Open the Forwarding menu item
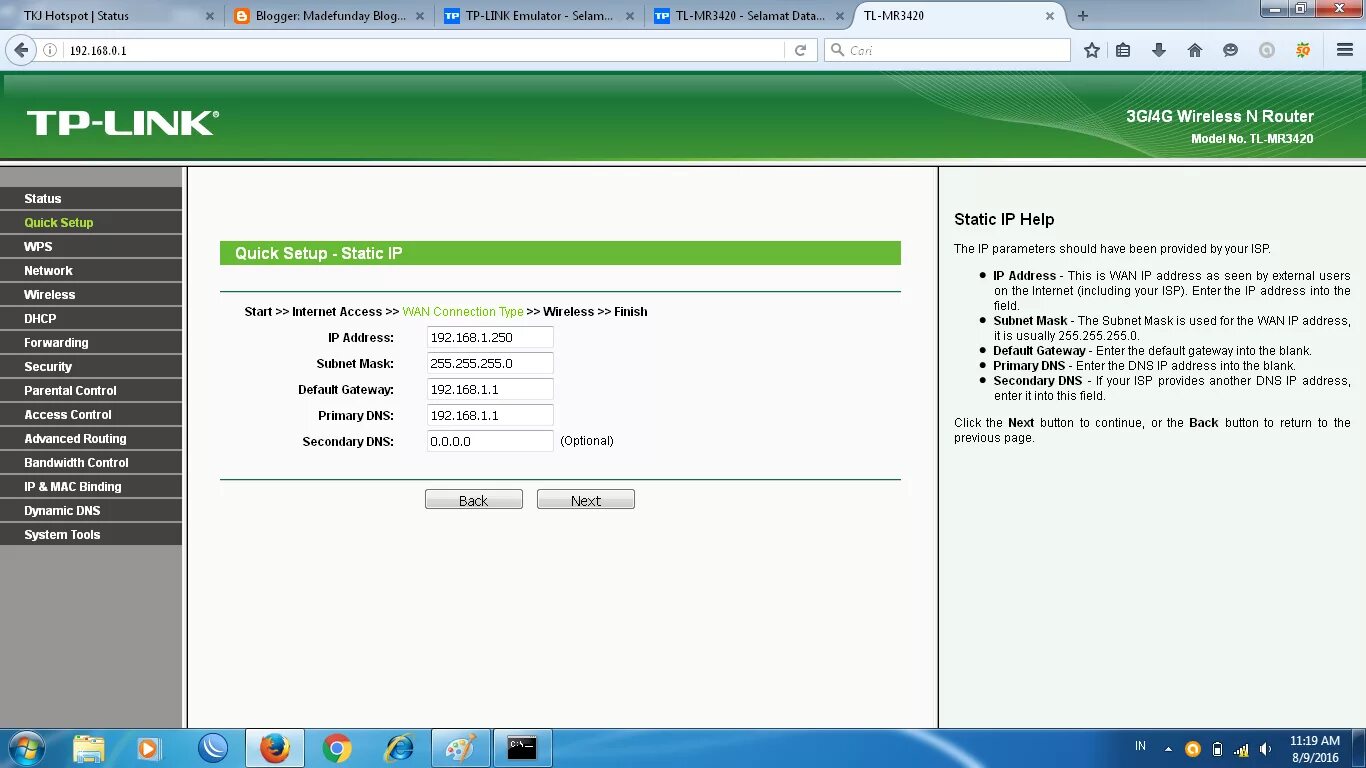 pyautogui.click(x=91, y=343)
